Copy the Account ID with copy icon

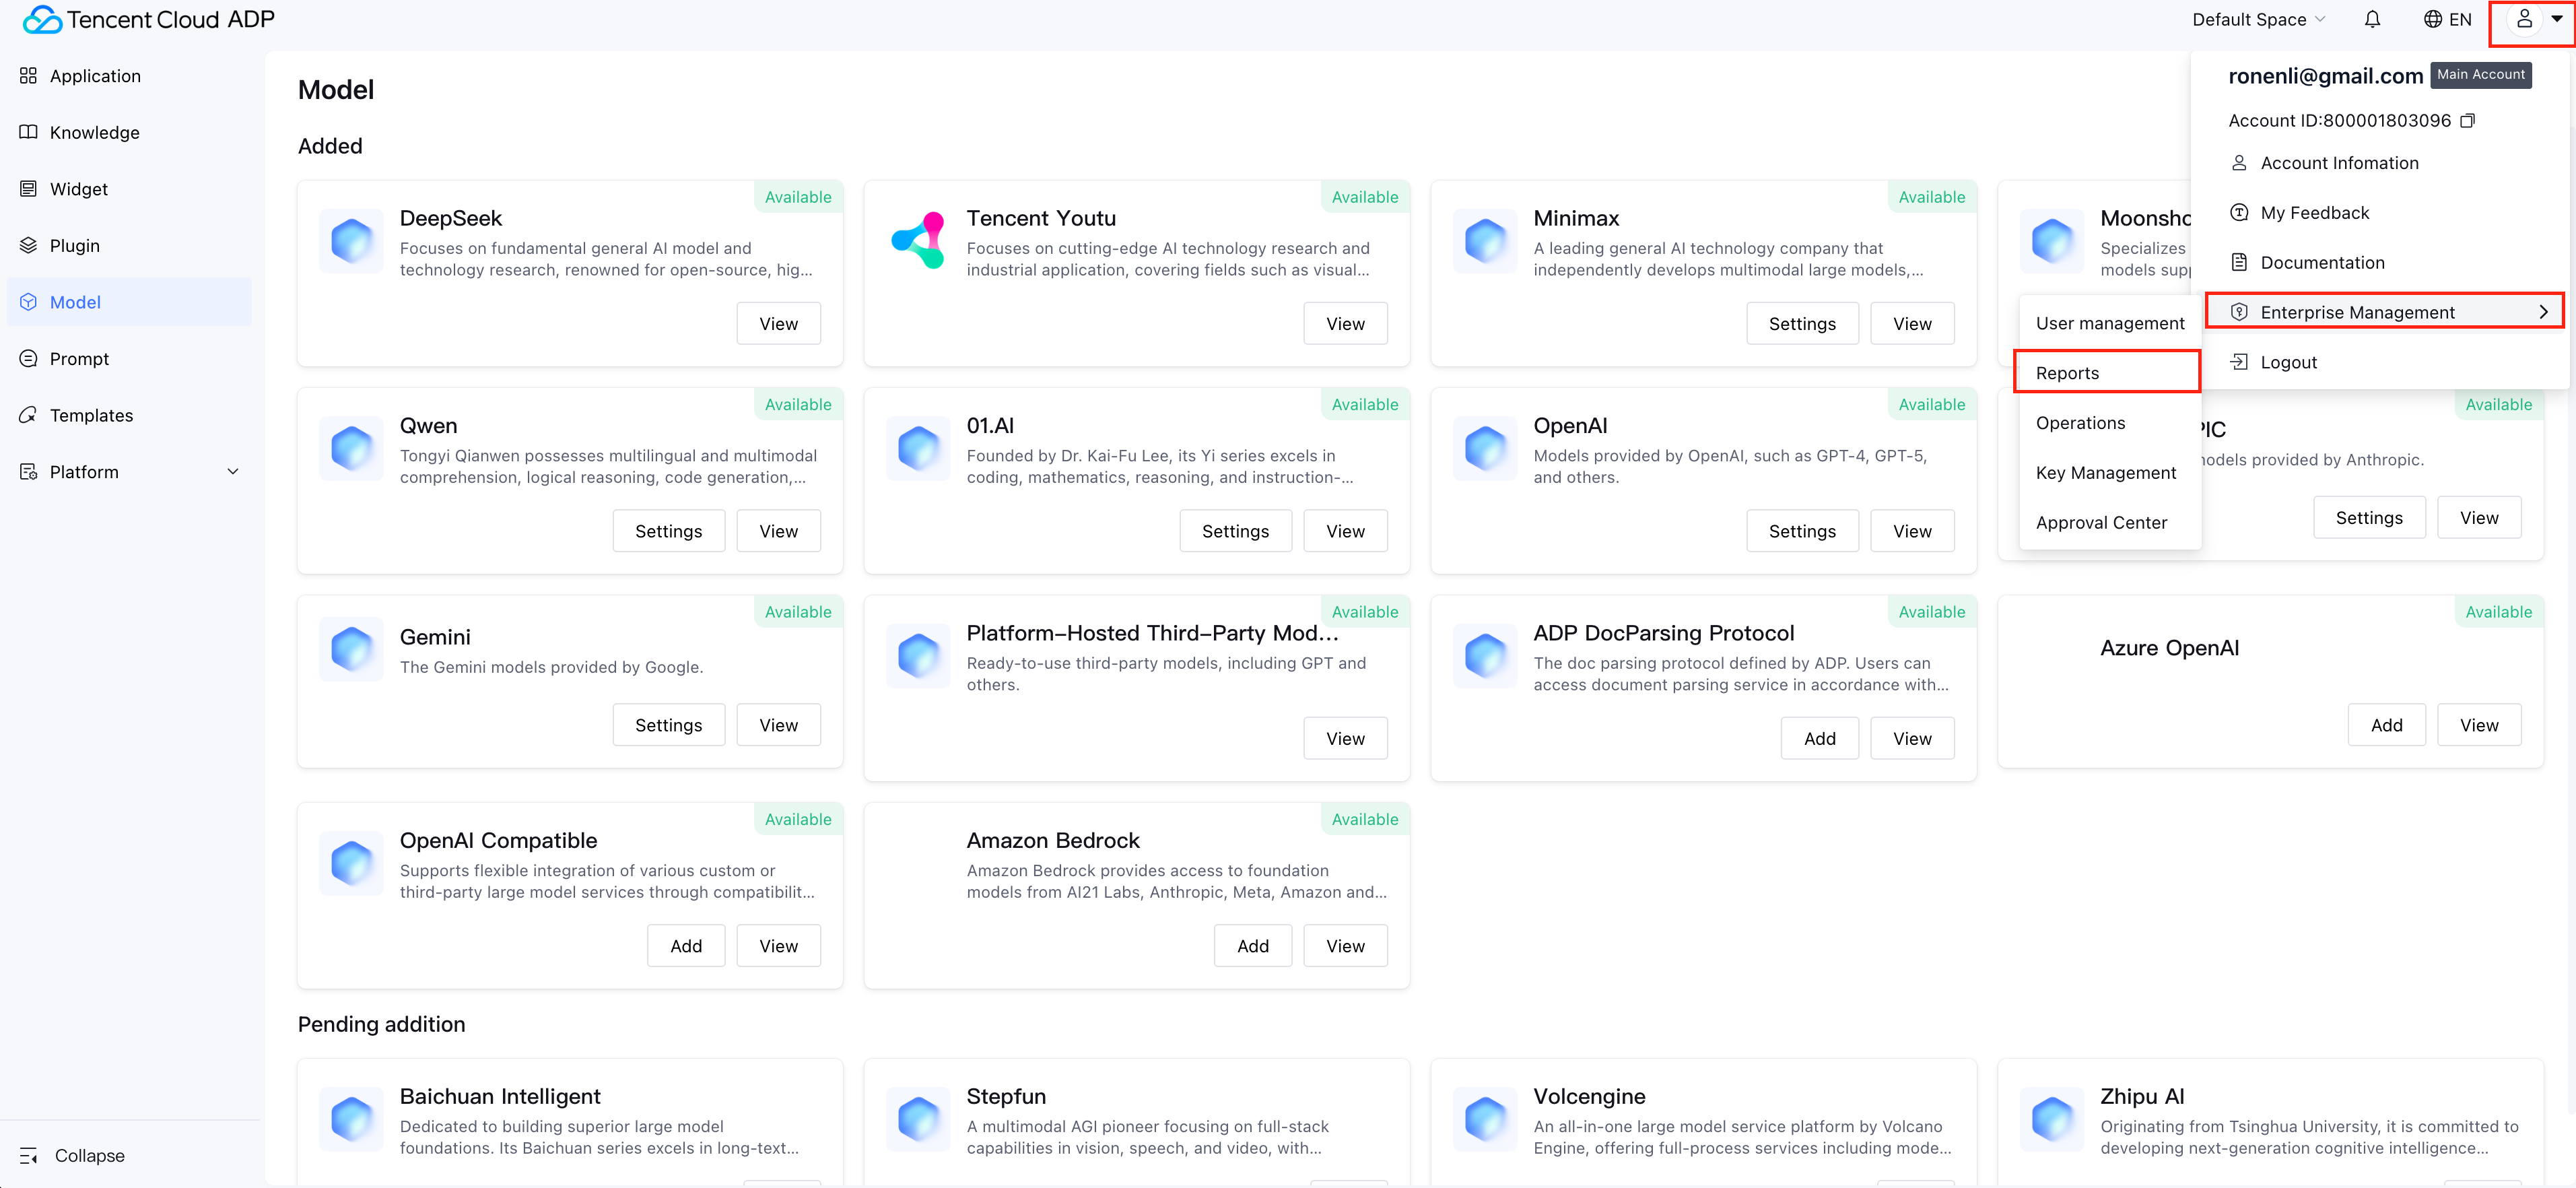(x=2467, y=121)
